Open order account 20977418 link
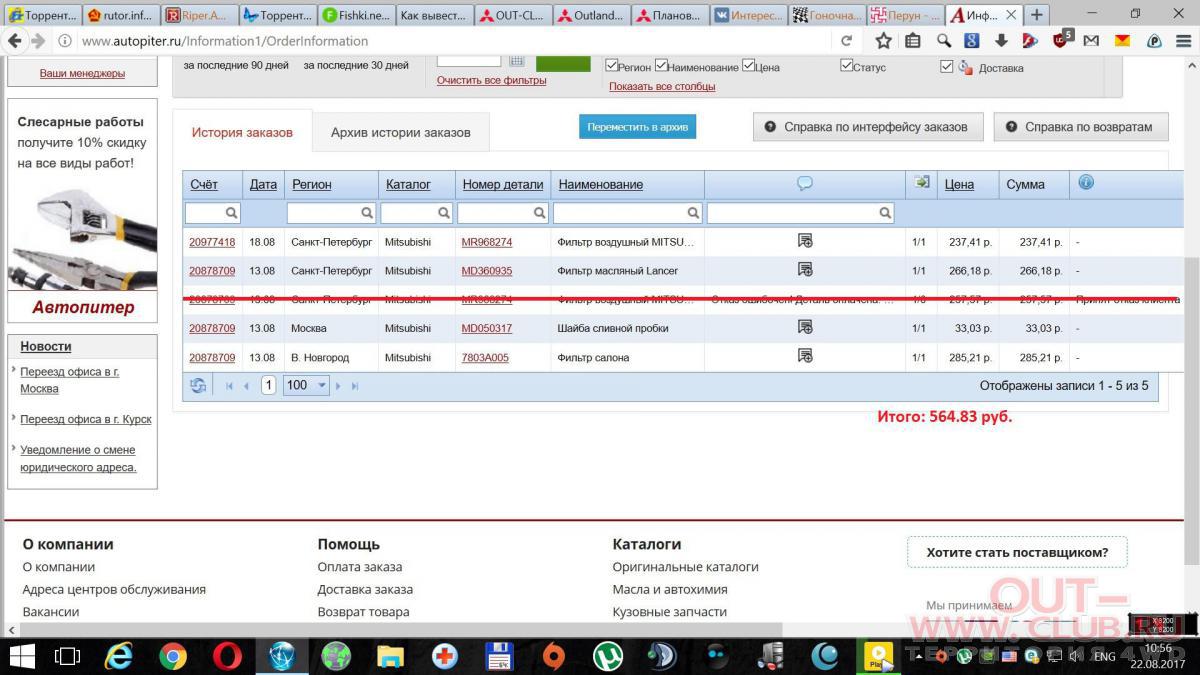The image size is (1200, 675). [x=212, y=242]
